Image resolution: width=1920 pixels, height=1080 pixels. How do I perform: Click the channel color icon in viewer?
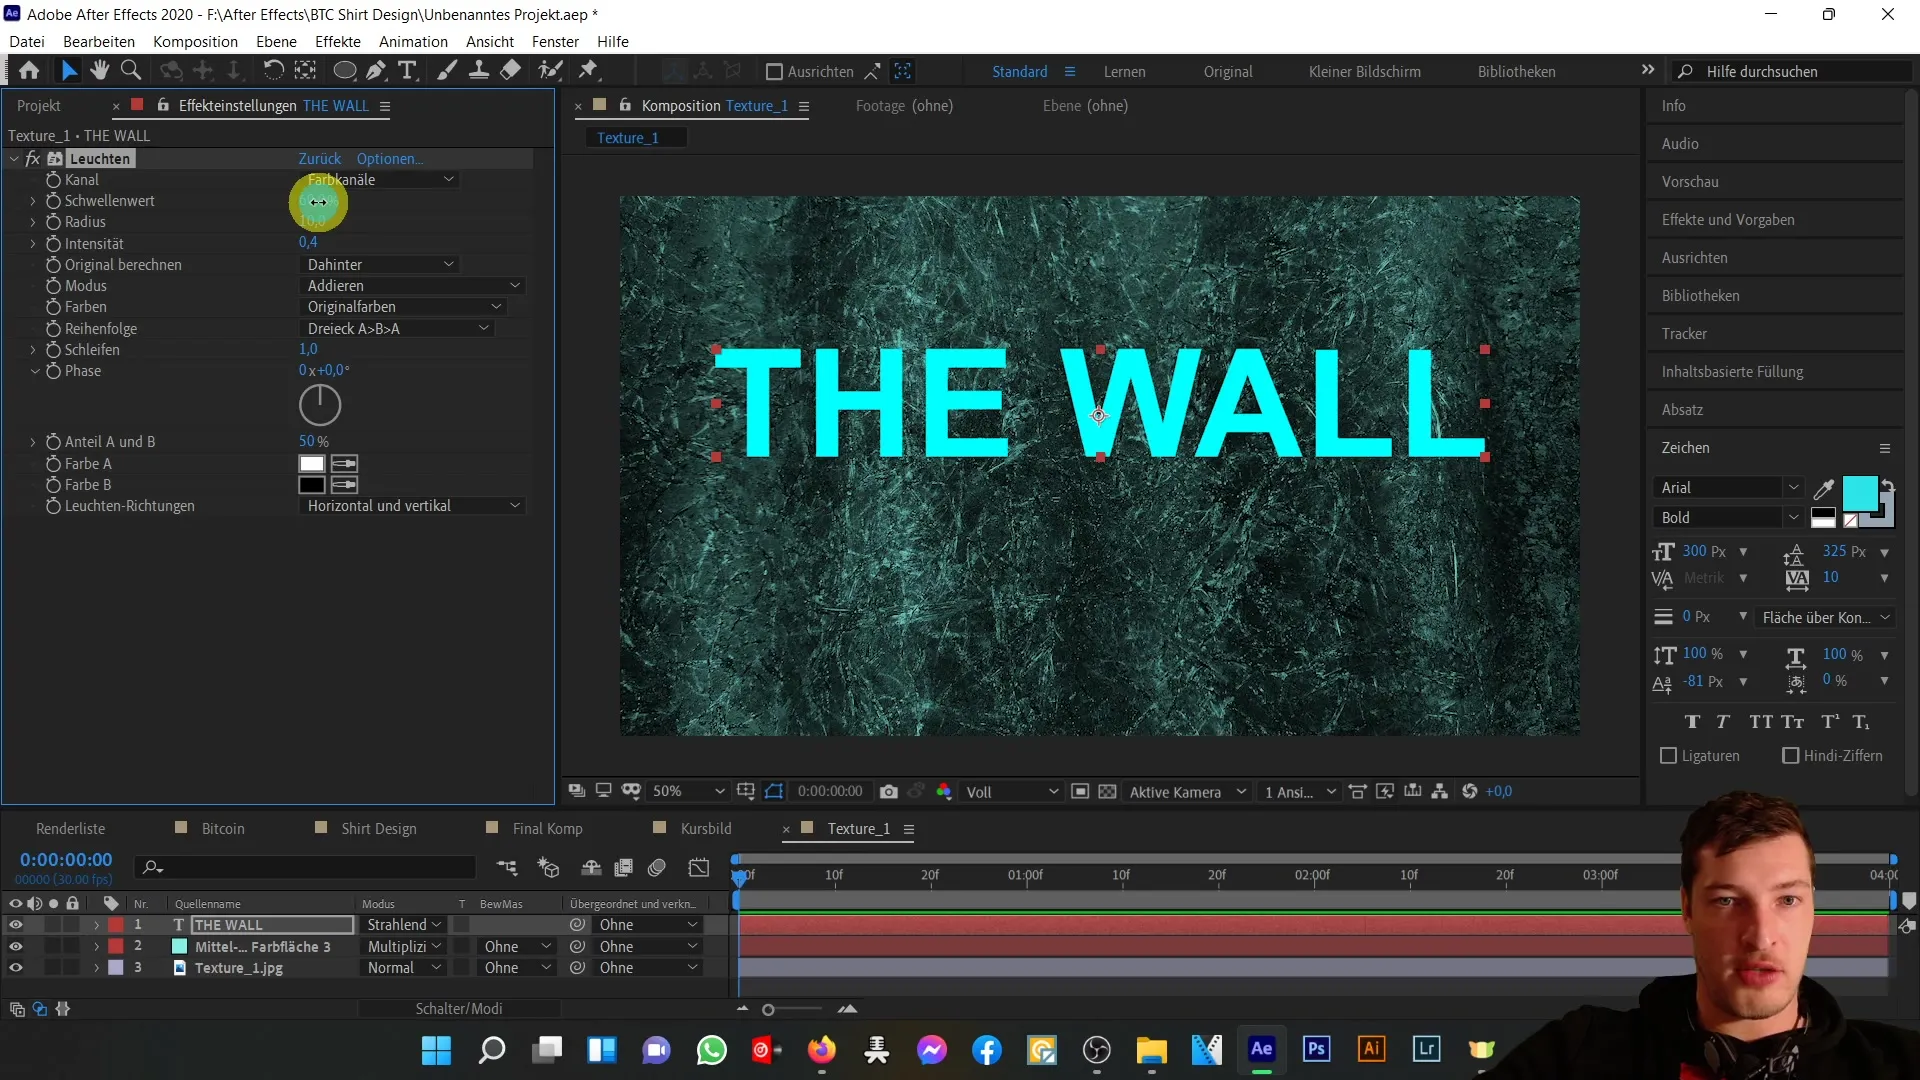tap(943, 791)
